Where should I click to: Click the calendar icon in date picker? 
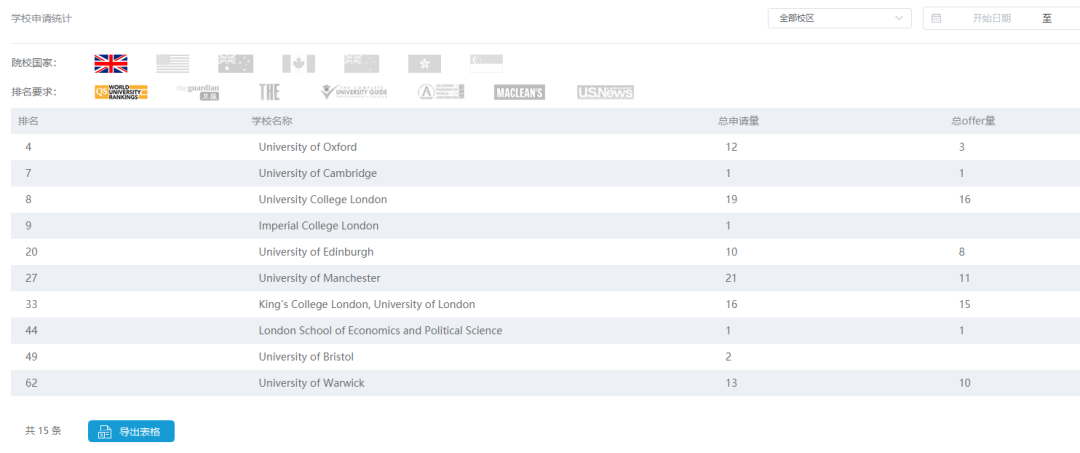[936, 19]
